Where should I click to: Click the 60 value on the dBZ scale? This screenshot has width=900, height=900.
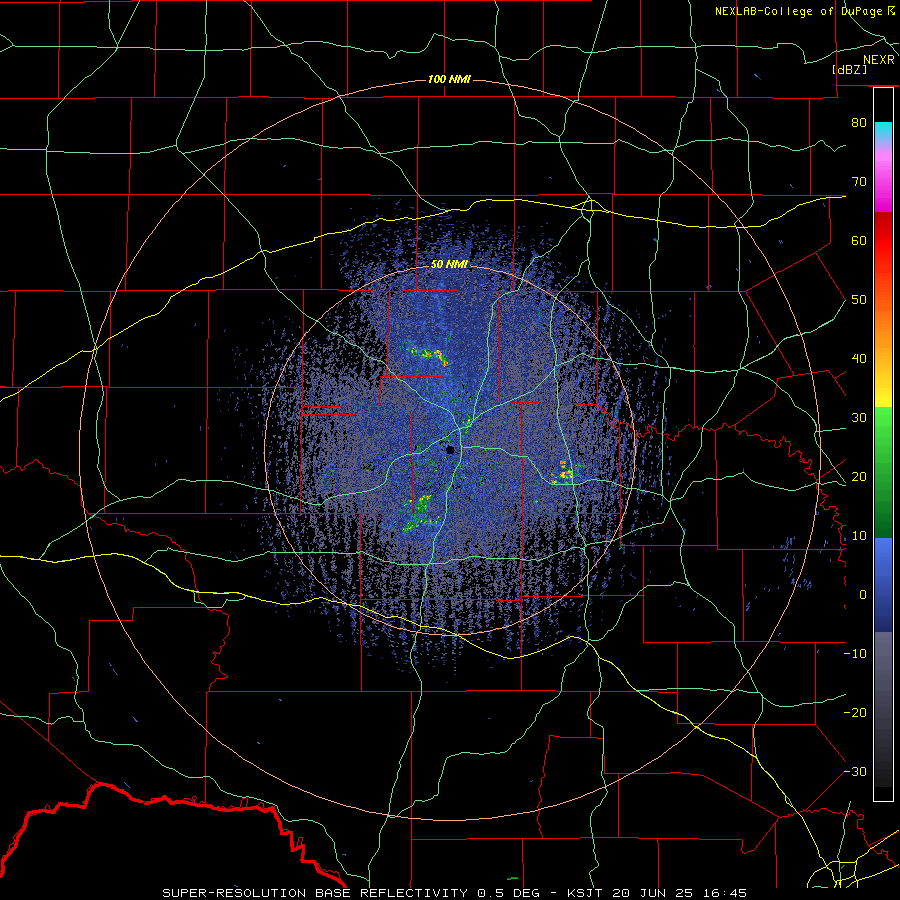pyautogui.click(x=859, y=240)
